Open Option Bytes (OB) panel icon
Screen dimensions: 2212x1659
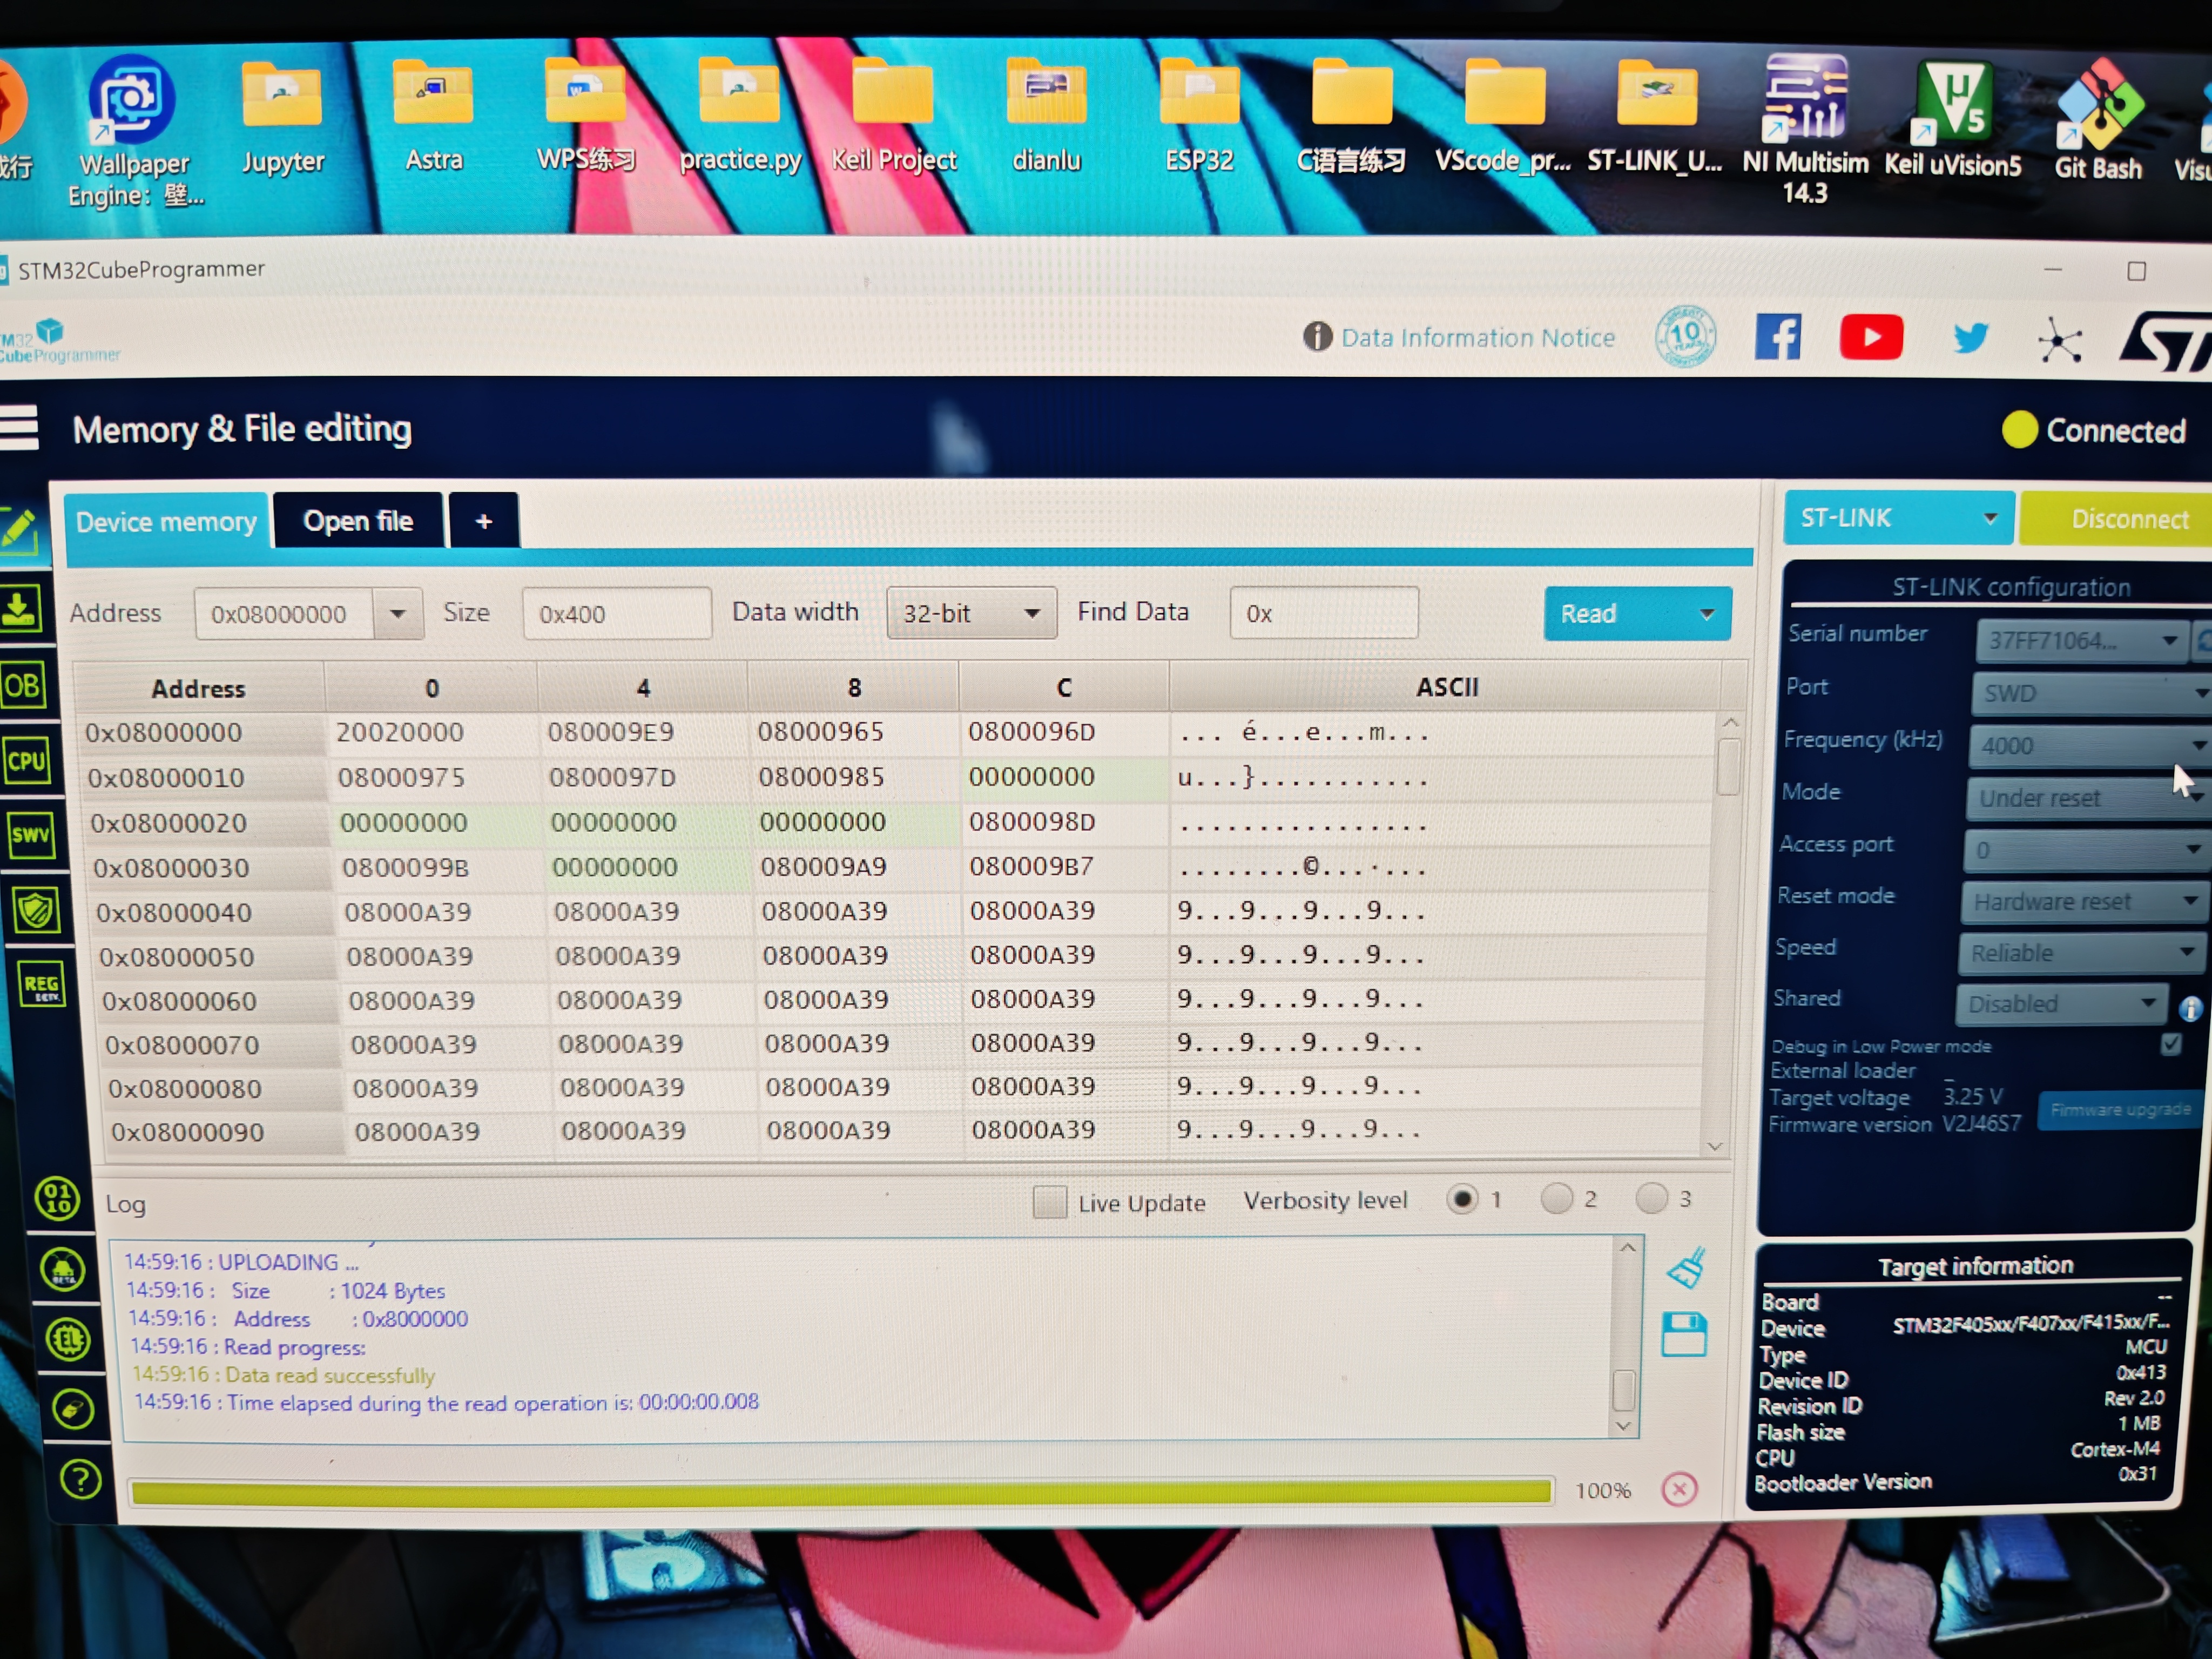[x=23, y=686]
